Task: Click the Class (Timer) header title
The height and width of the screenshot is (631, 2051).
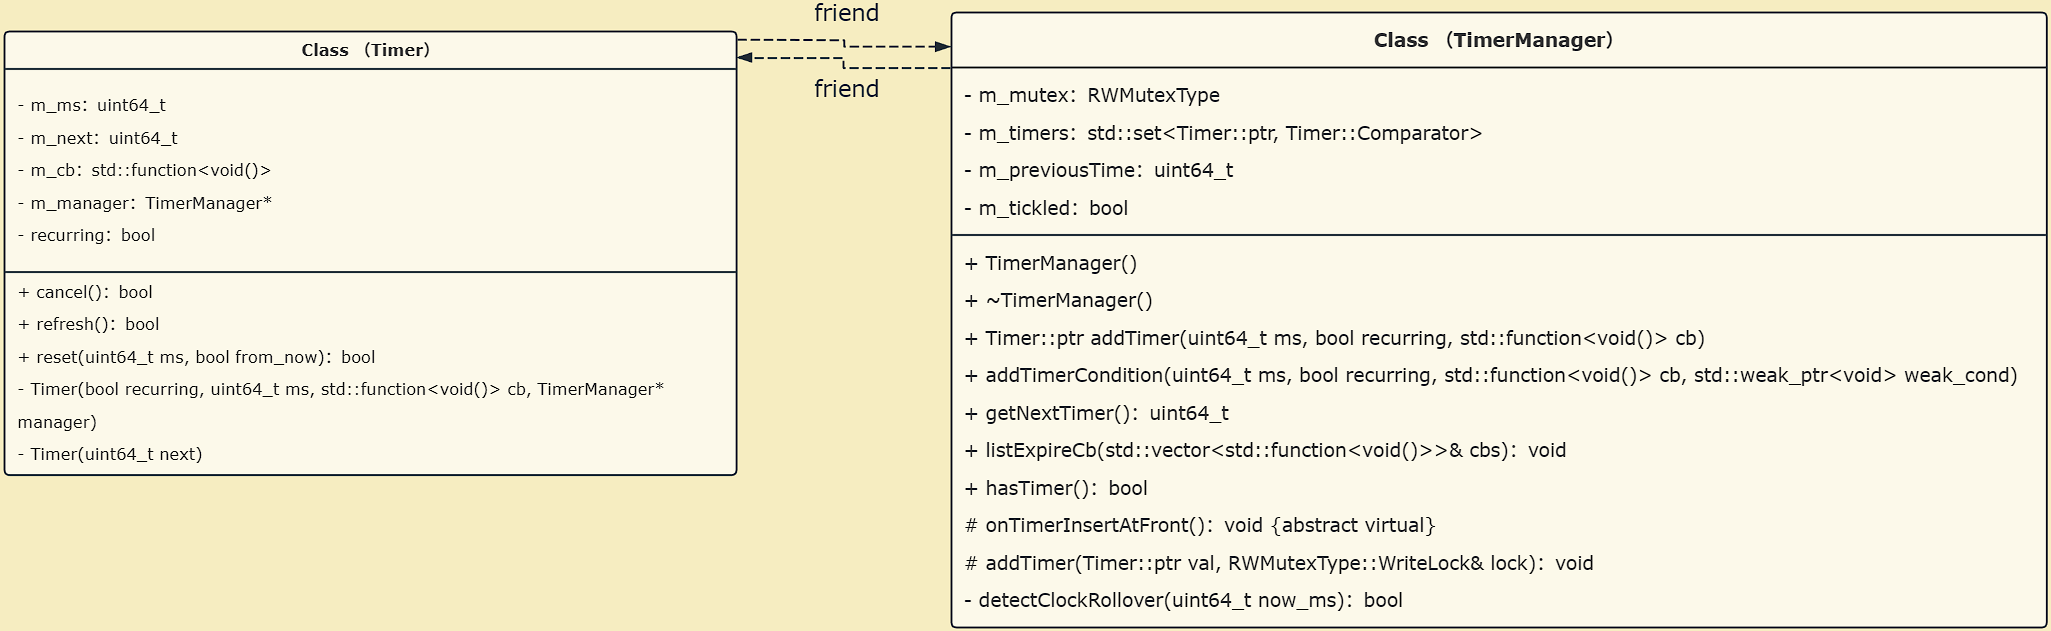Action: (x=366, y=50)
